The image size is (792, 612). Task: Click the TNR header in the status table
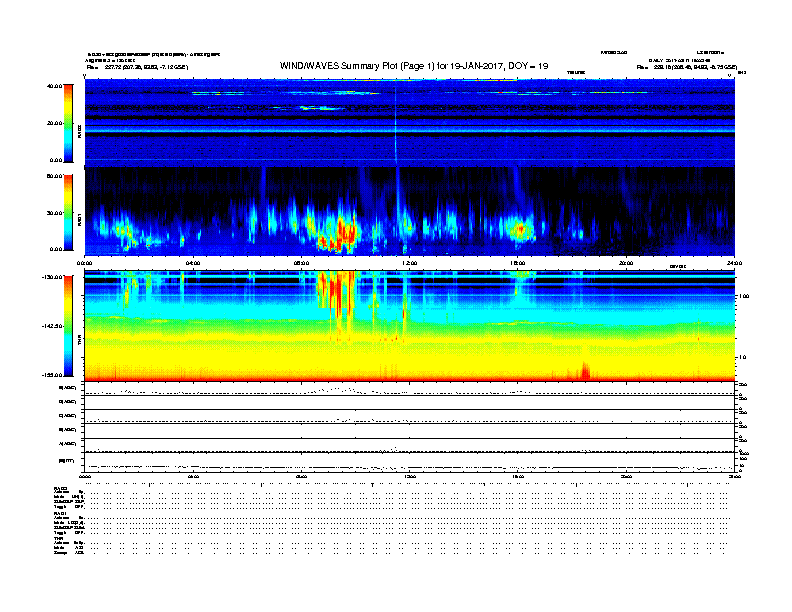click(x=59, y=539)
